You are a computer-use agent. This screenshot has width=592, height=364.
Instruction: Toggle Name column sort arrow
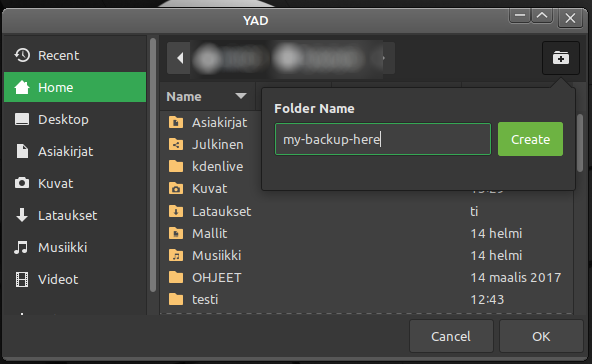point(240,96)
